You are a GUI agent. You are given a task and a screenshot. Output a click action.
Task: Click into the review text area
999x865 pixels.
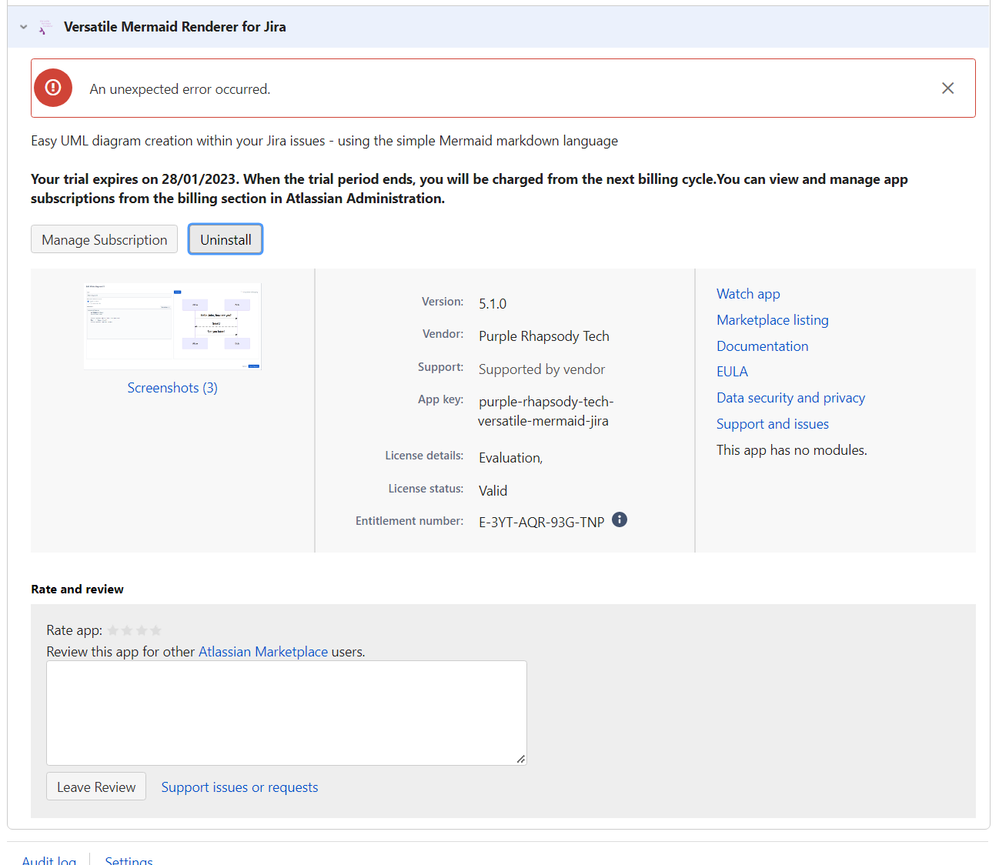click(x=287, y=713)
